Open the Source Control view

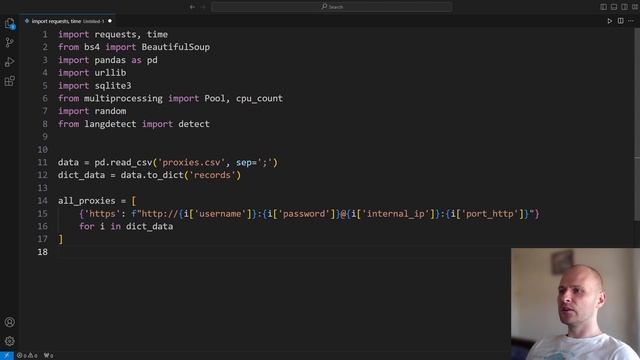[9, 42]
